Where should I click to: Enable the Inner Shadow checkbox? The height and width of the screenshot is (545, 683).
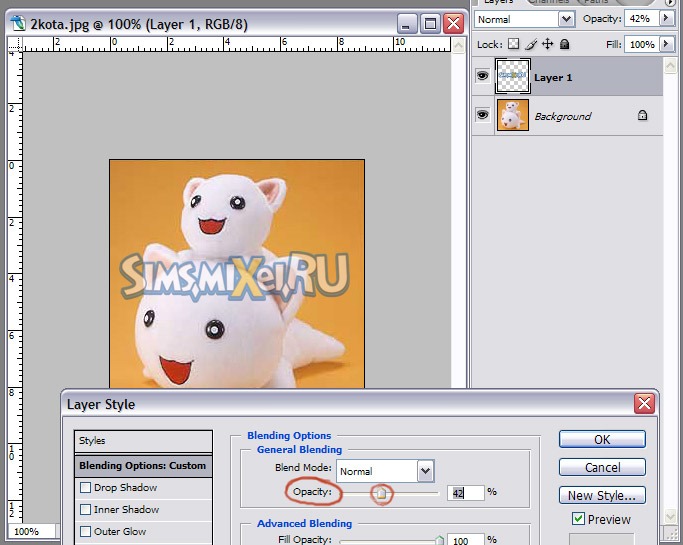[x=85, y=510]
